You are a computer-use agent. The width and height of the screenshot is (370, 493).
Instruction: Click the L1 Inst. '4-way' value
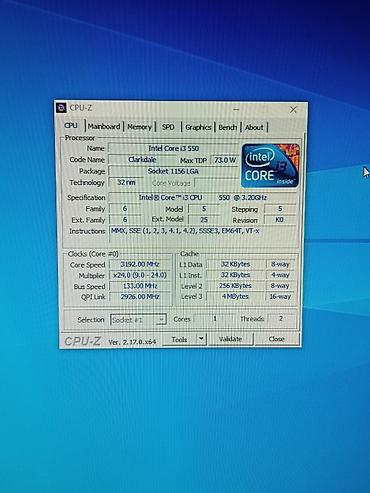pos(280,275)
